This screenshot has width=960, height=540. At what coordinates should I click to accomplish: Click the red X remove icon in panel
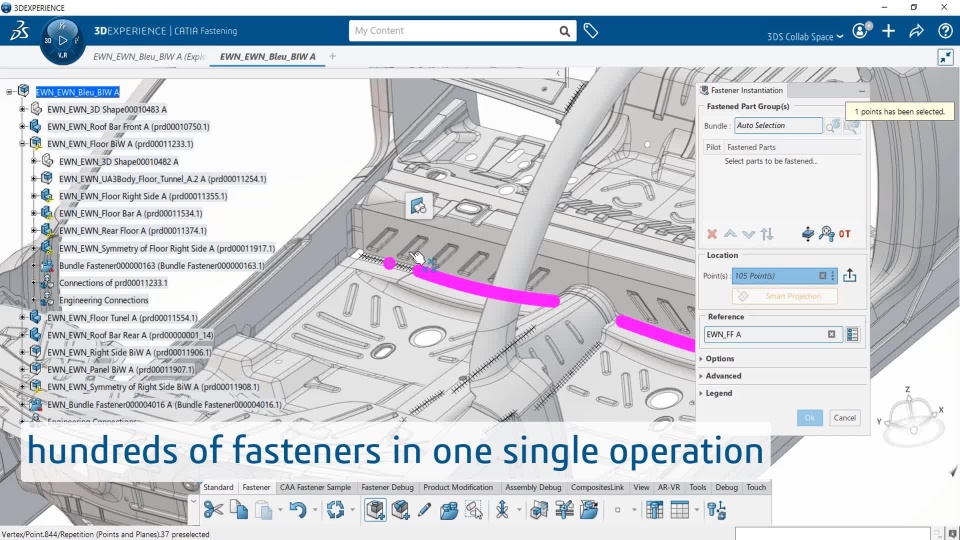tap(712, 234)
